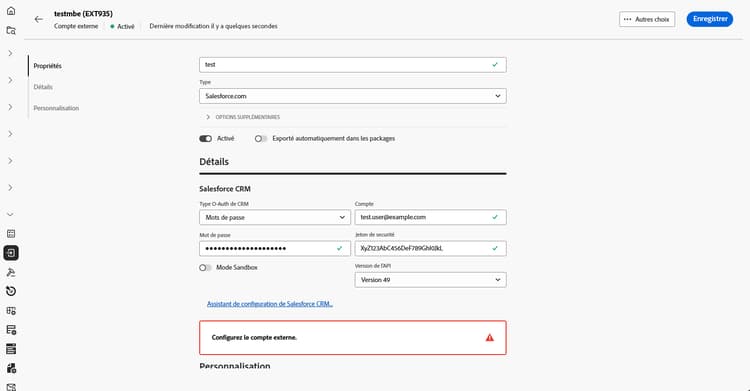Enable Exporté automatiquement dans les packages
This screenshot has width=750, height=391.
261,139
